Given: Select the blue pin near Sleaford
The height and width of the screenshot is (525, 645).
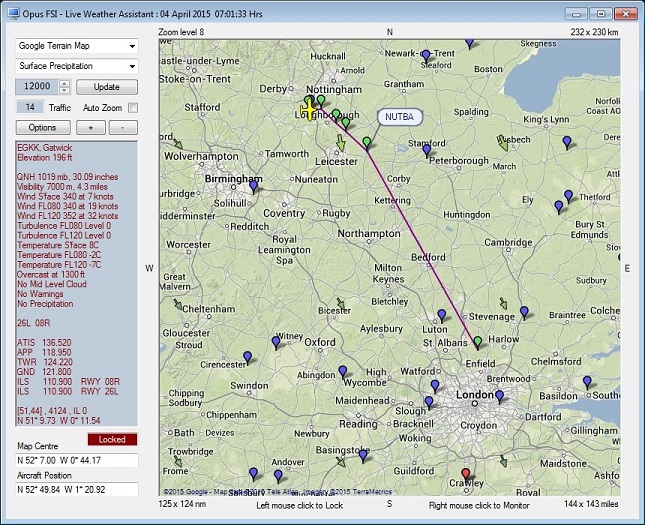Looking at the screenshot, I should click(426, 56).
